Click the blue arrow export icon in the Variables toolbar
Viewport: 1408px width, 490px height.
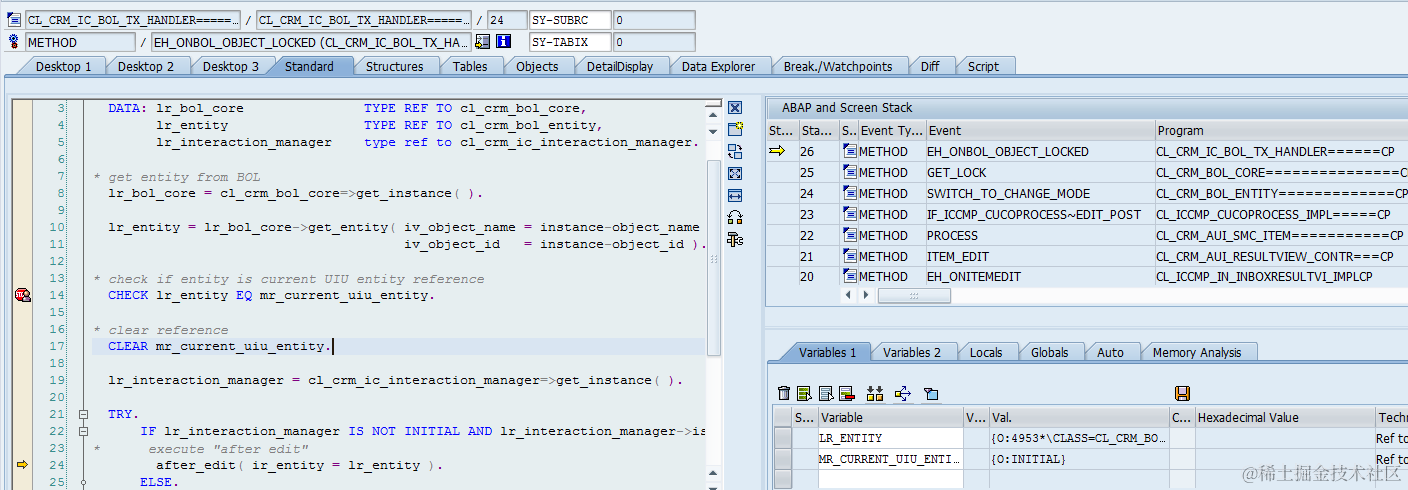(903, 394)
